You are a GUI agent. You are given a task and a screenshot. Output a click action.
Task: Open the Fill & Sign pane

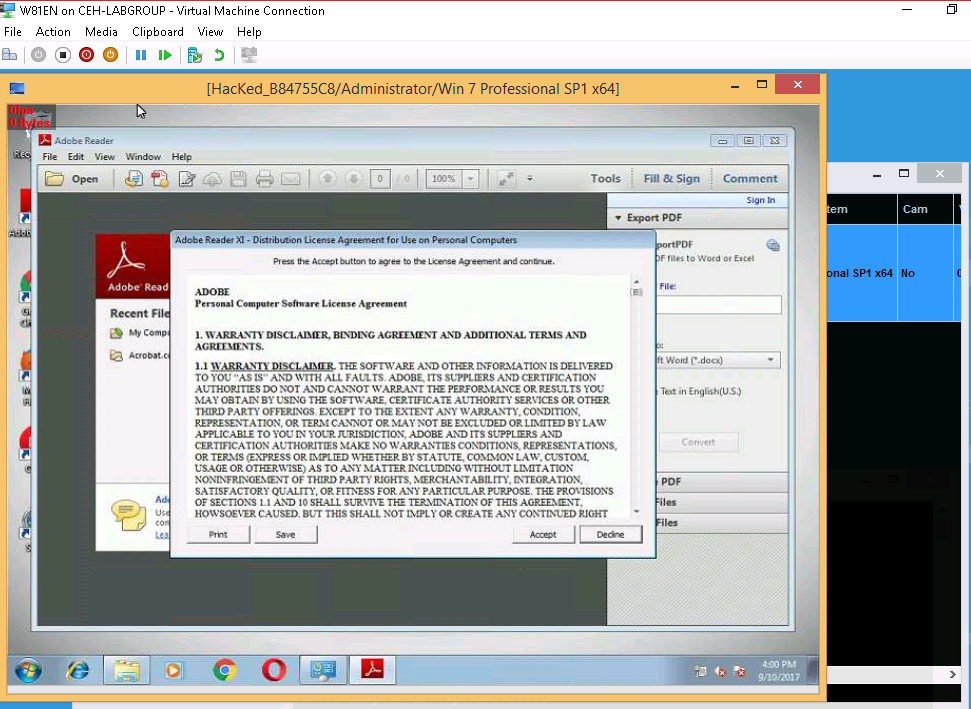[x=671, y=178]
